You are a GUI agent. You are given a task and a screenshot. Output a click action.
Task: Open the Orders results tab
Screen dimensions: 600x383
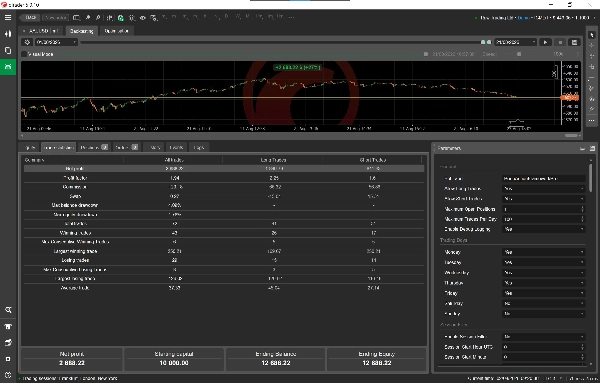coord(126,147)
